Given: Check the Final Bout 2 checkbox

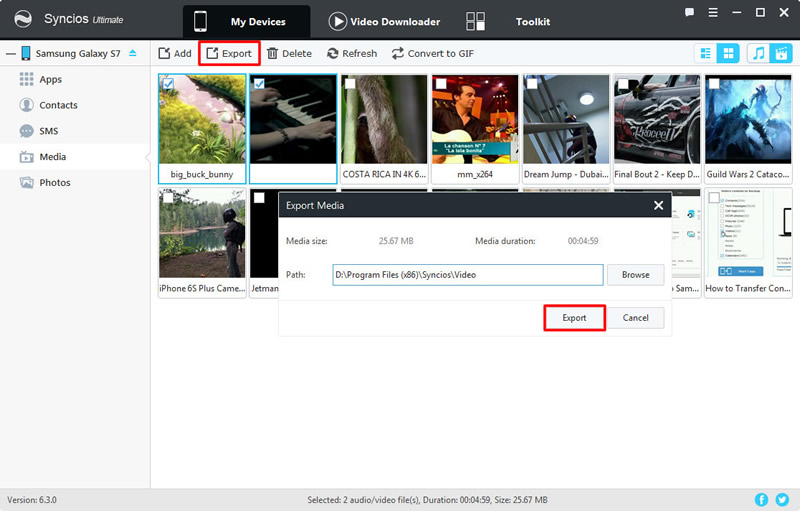Looking at the screenshot, I should 623,84.
